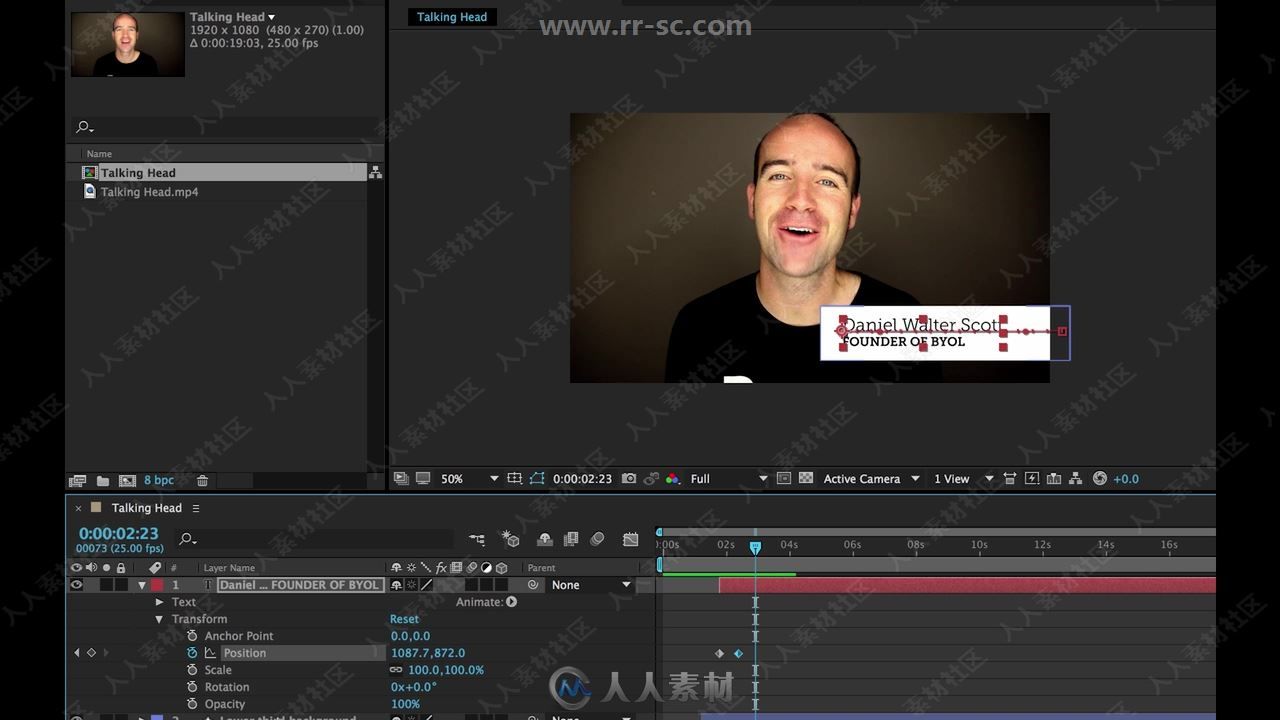Image resolution: width=1280 pixels, height=720 pixels.
Task: Toggle Anchor Point stopwatch
Action: click(192, 636)
